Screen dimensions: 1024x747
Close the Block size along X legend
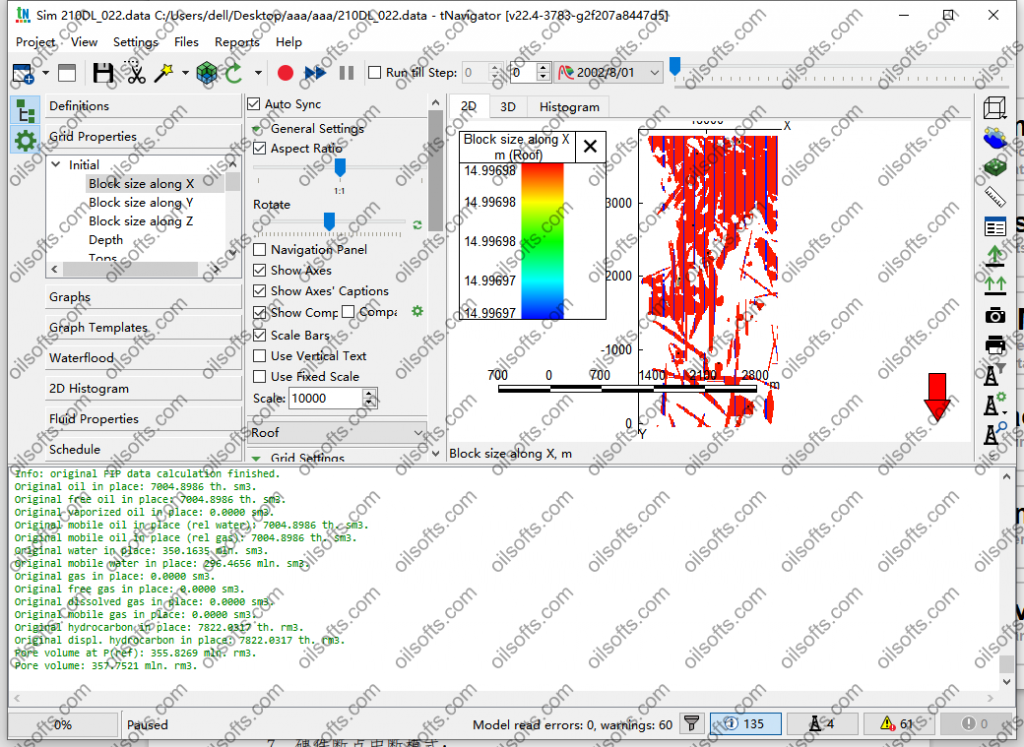tap(590, 146)
